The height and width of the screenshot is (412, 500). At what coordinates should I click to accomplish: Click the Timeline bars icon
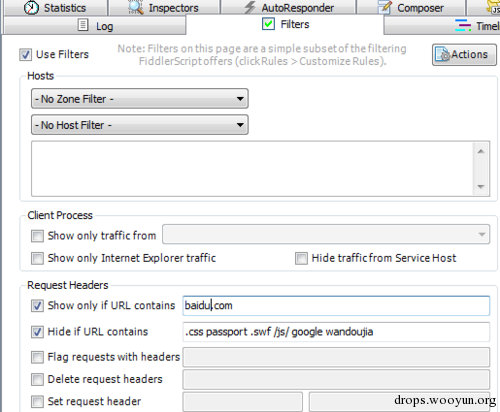463,25
